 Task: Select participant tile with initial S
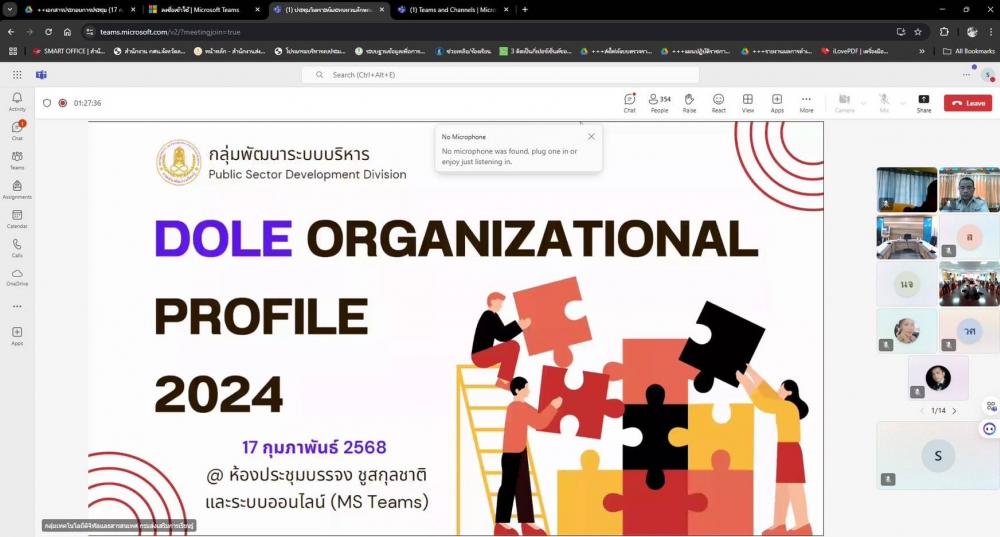938,455
